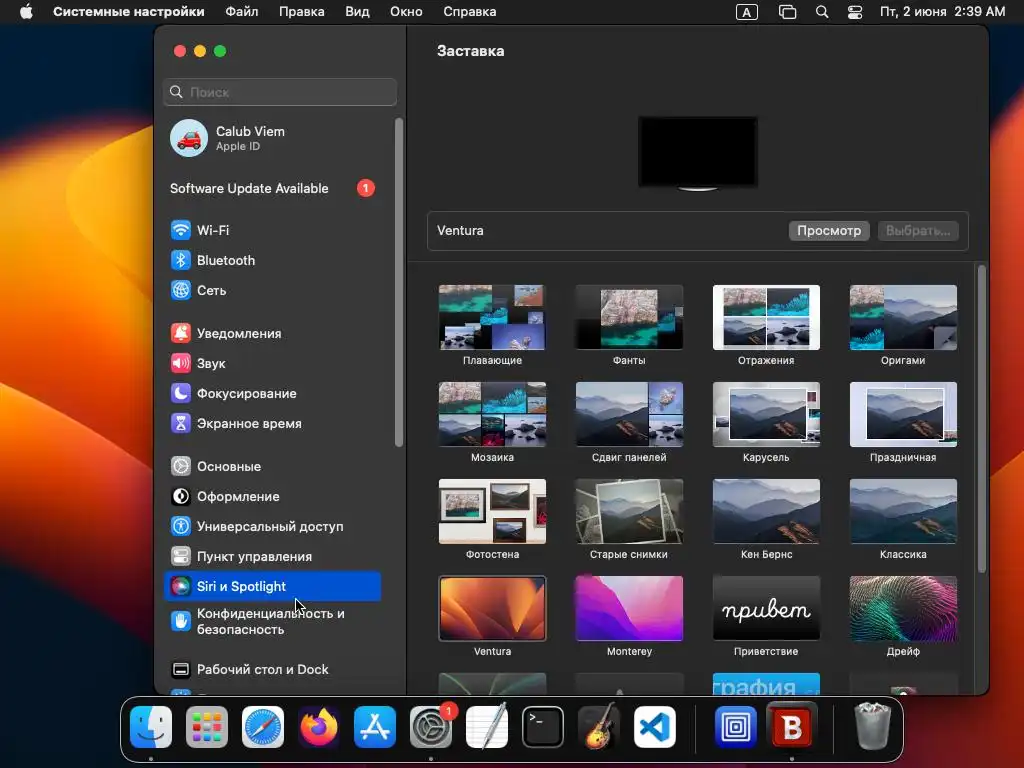Open the Apple menu
Image resolution: width=1024 pixels, height=768 pixels.
point(26,12)
